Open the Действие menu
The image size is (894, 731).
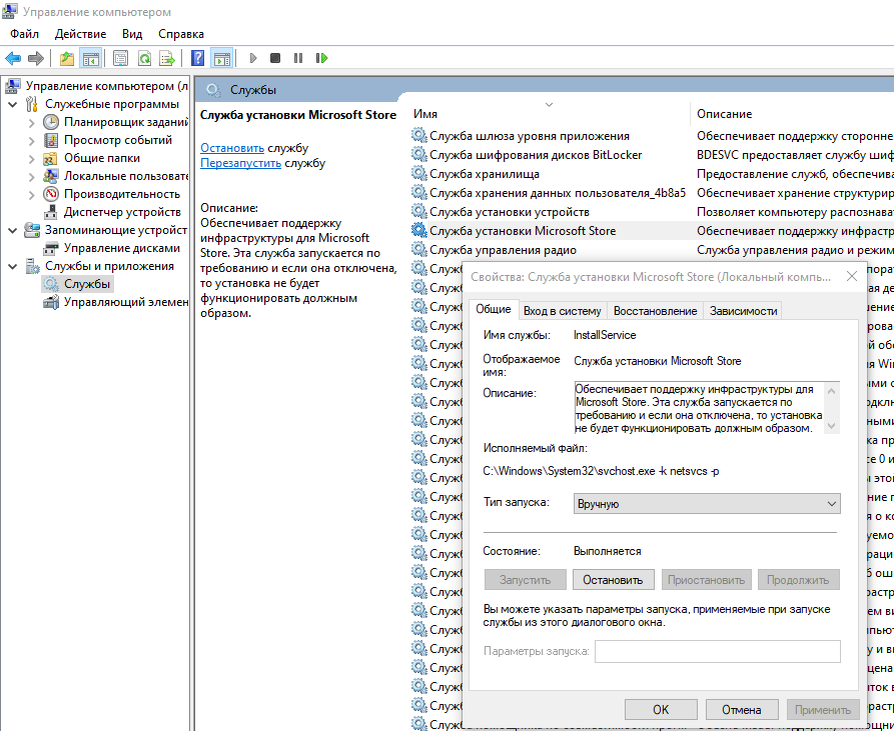(80, 34)
